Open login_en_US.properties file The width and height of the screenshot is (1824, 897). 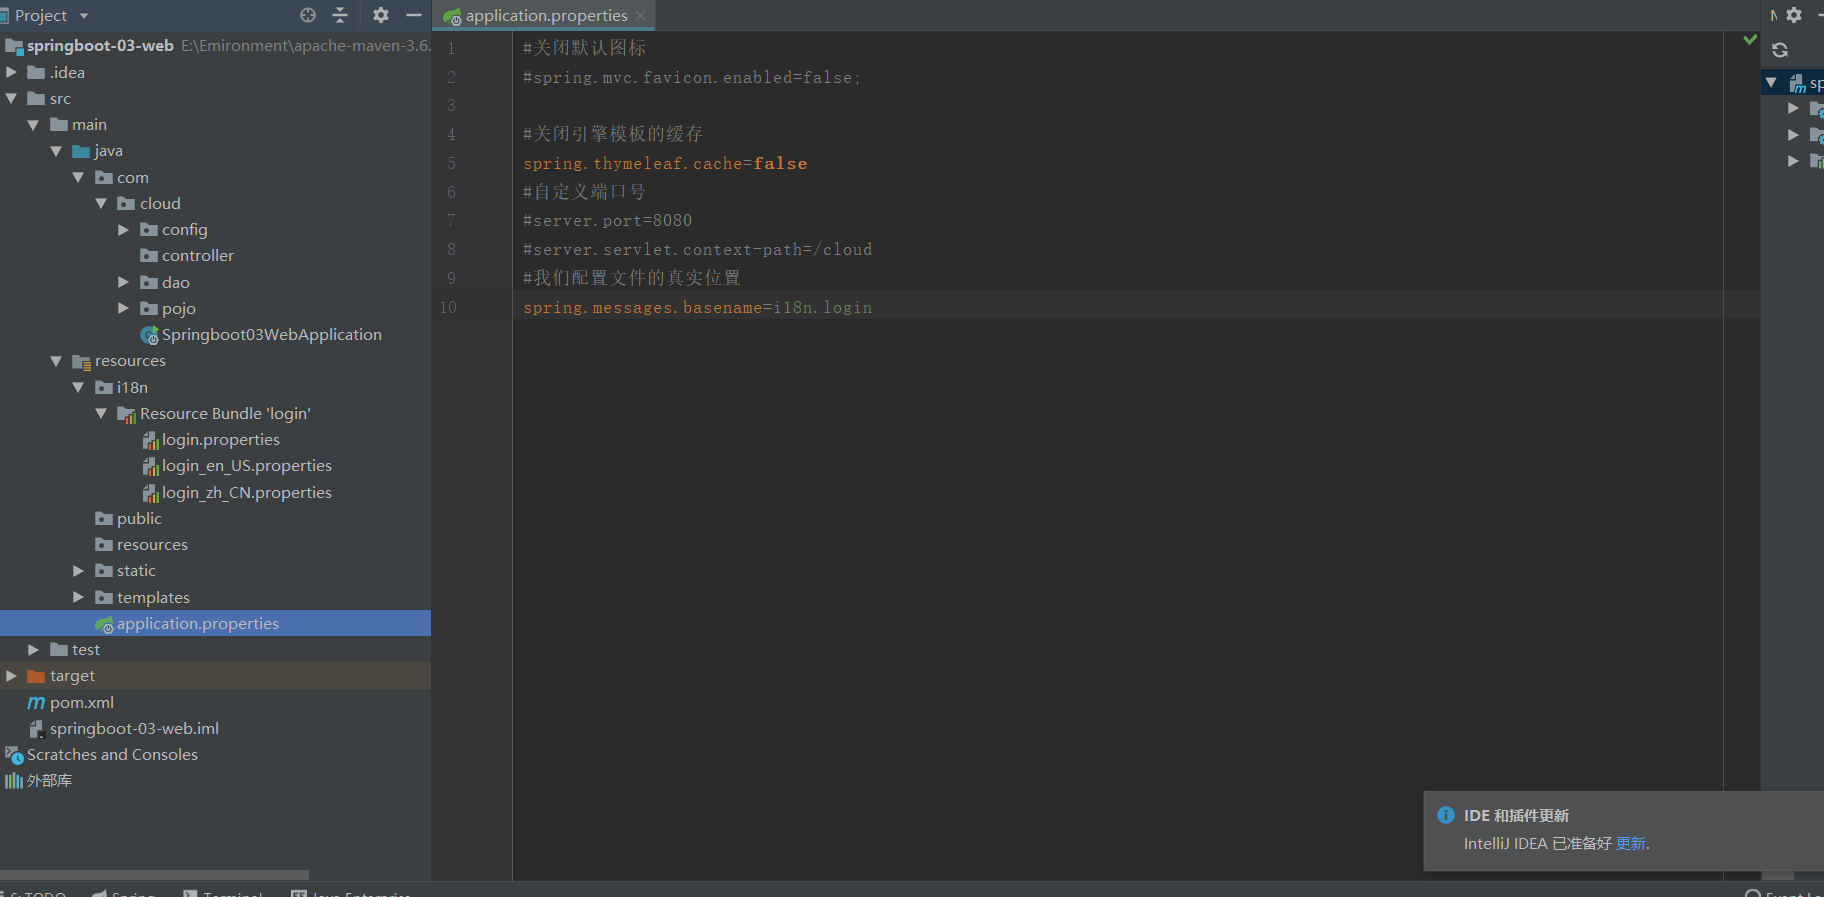click(x=246, y=465)
